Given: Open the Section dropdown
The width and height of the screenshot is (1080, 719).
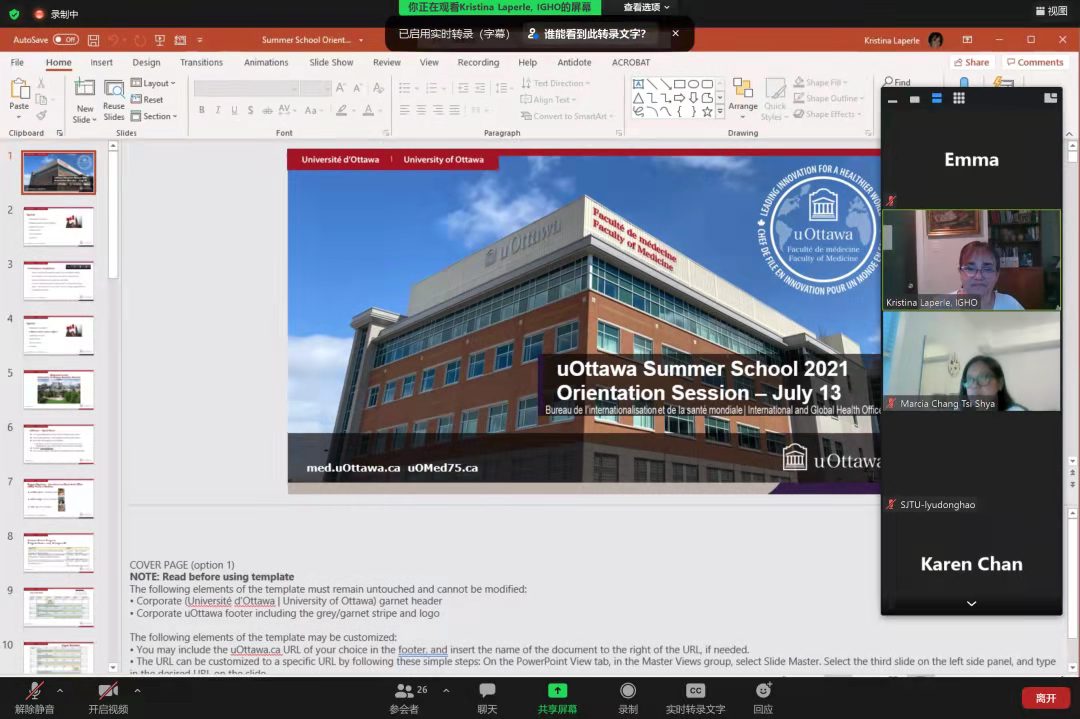Looking at the screenshot, I should click(x=154, y=116).
